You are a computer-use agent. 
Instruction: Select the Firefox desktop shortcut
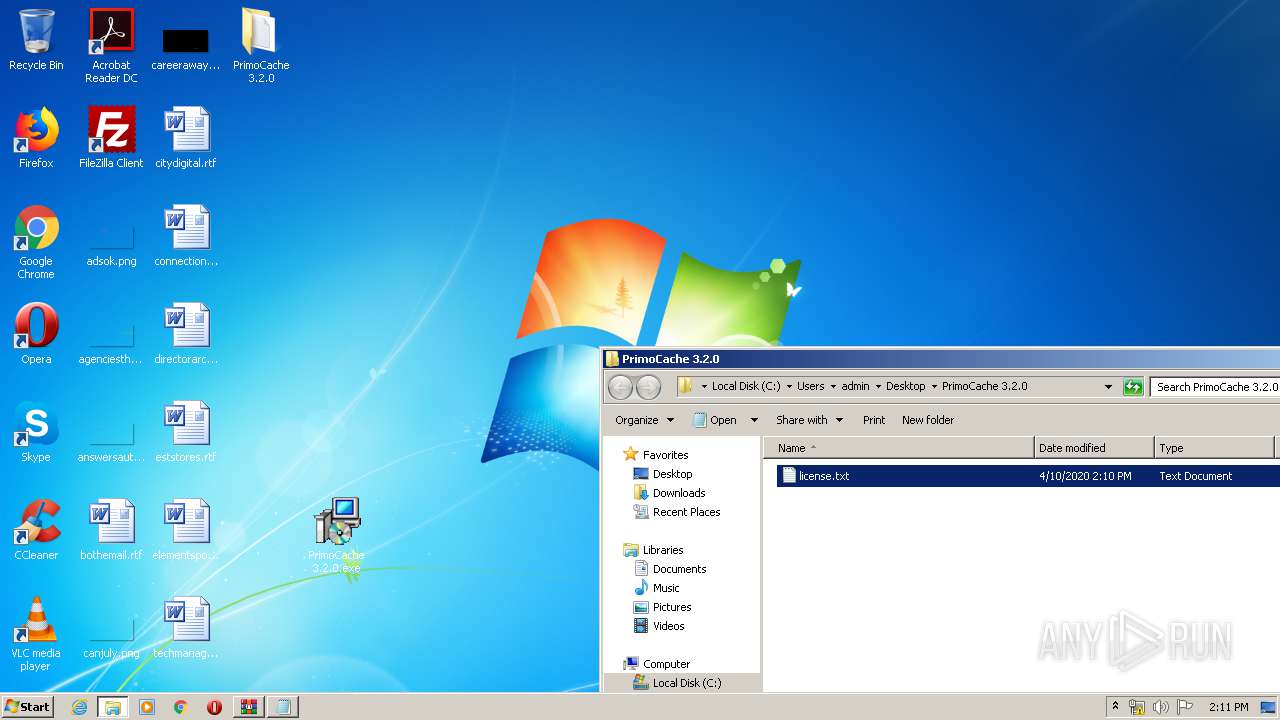point(36,138)
